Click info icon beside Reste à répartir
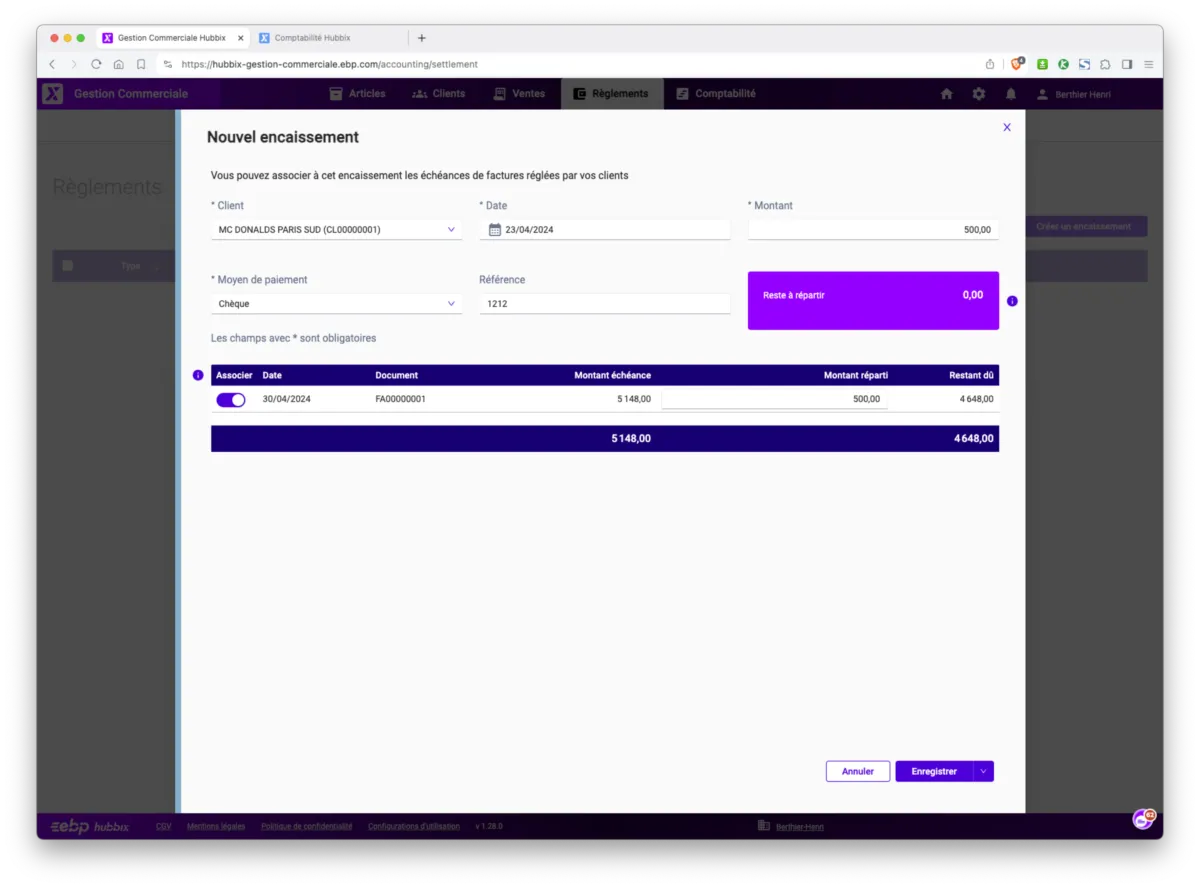The image size is (1200, 888). point(1012,301)
